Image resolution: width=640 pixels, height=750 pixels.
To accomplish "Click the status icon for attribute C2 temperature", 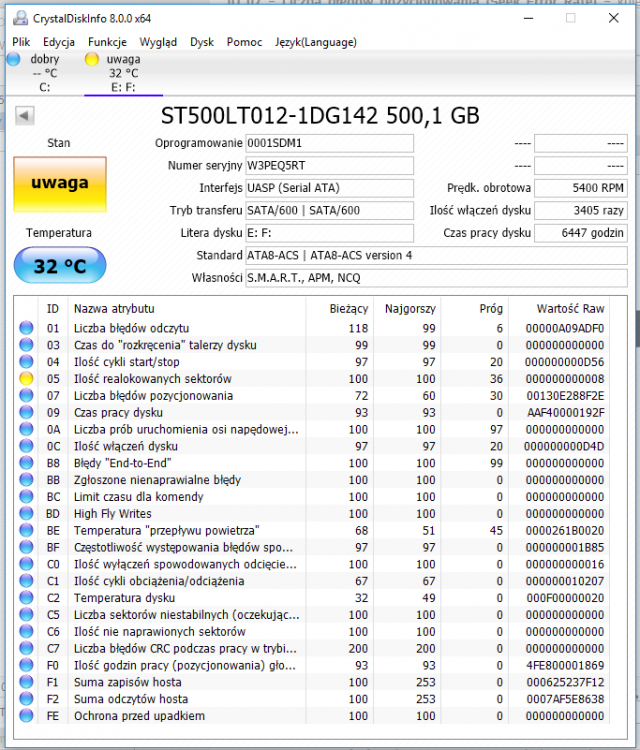I will (27, 598).
